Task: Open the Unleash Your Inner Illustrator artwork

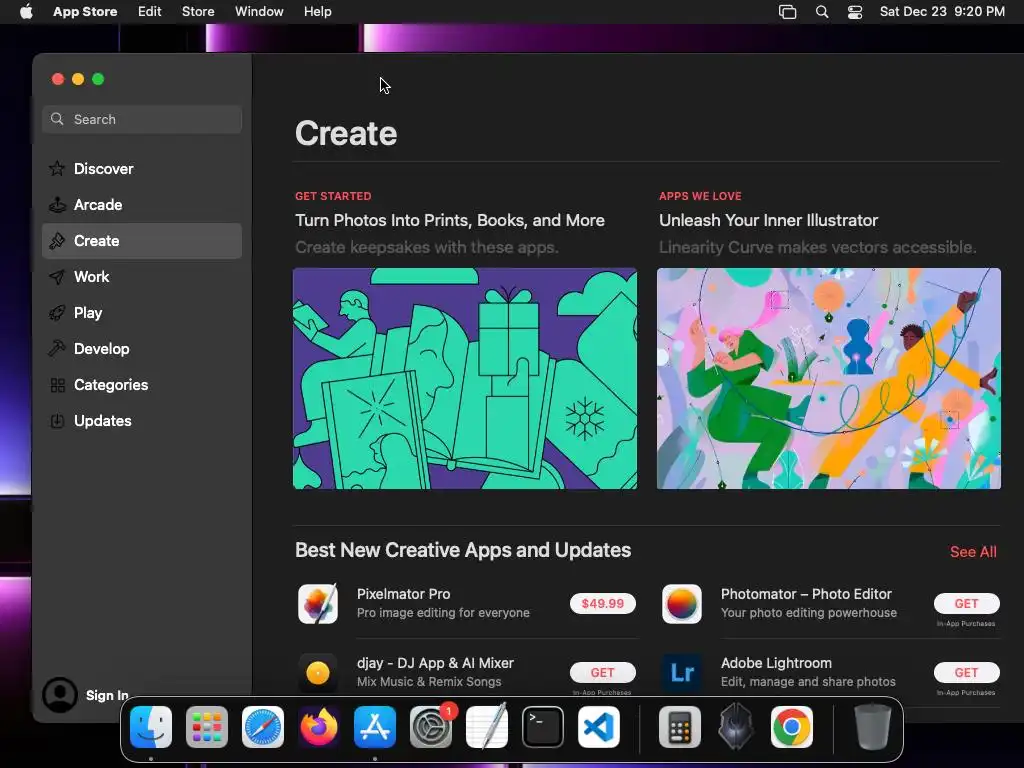Action: tap(829, 378)
